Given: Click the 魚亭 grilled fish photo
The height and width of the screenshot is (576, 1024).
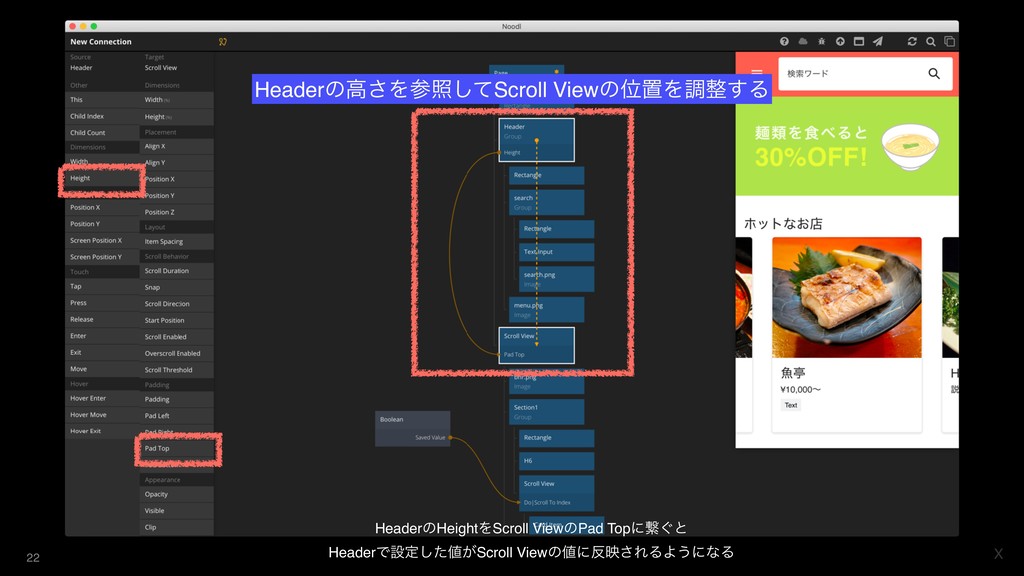Looking at the screenshot, I should click(x=846, y=297).
